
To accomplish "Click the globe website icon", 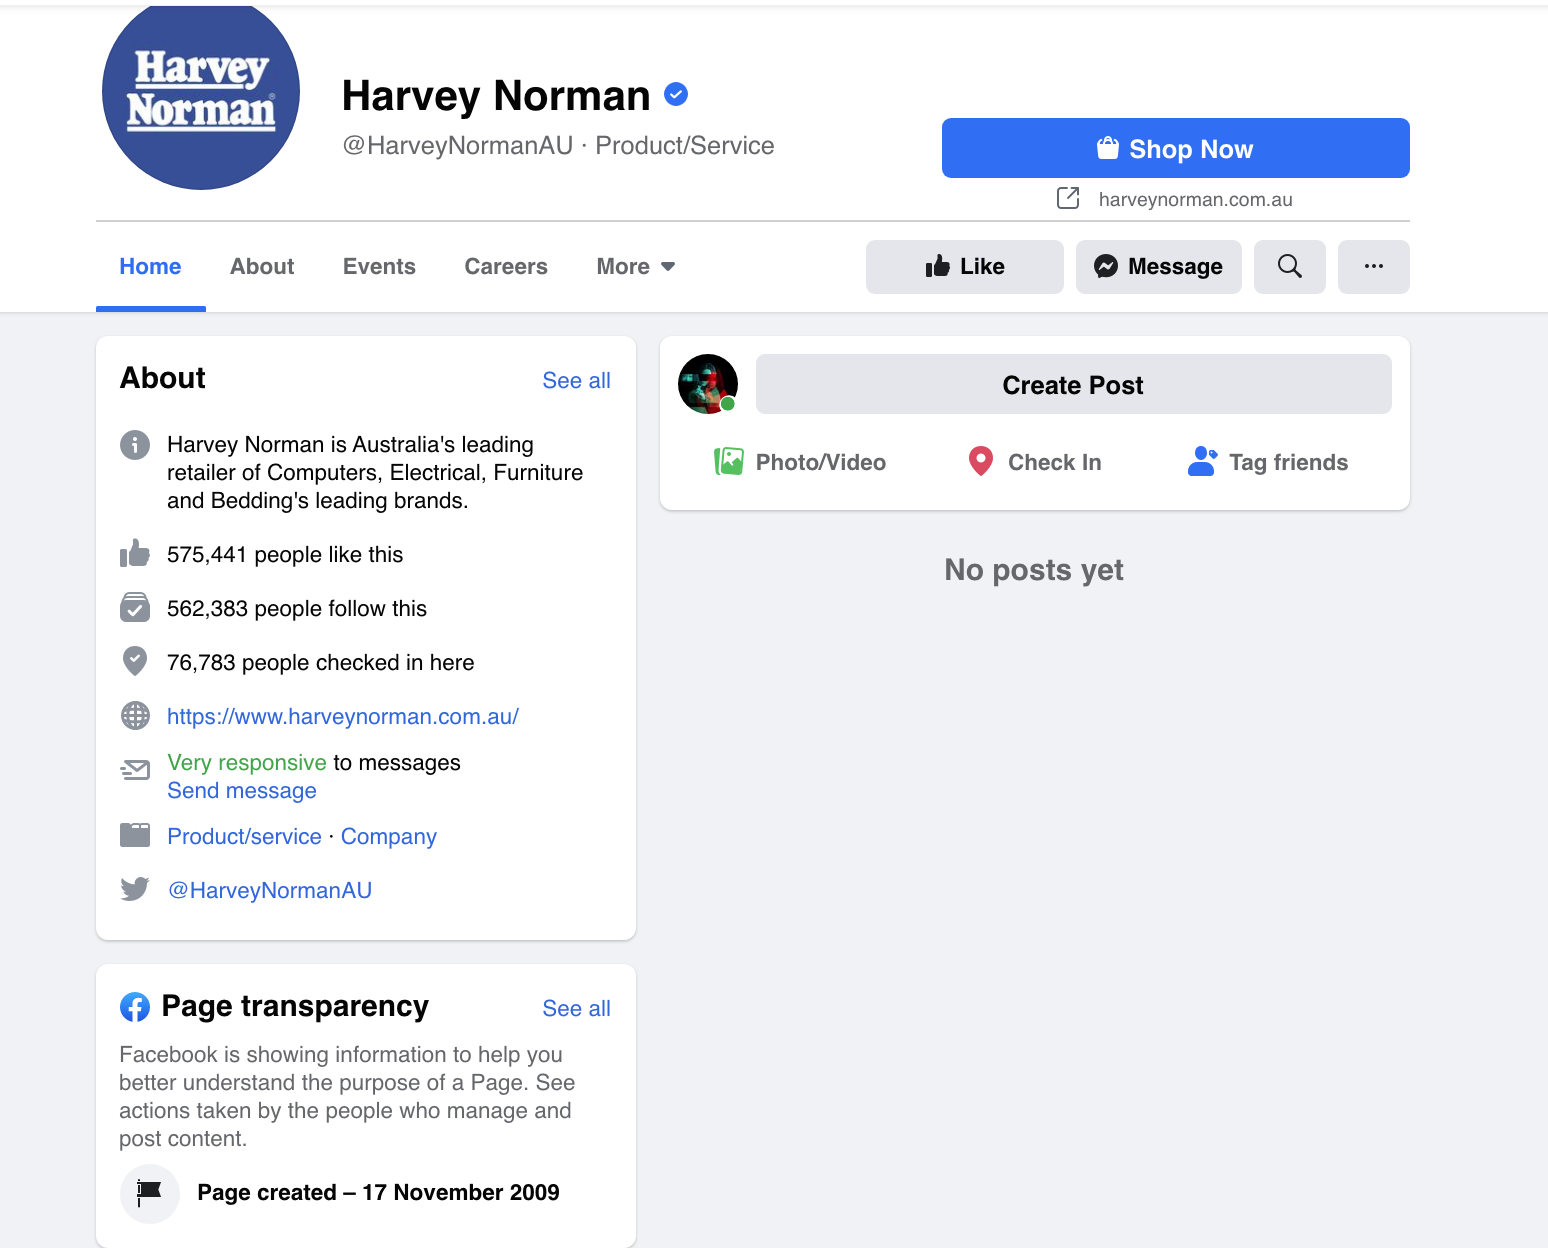I will pyautogui.click(x=135, y=715).
